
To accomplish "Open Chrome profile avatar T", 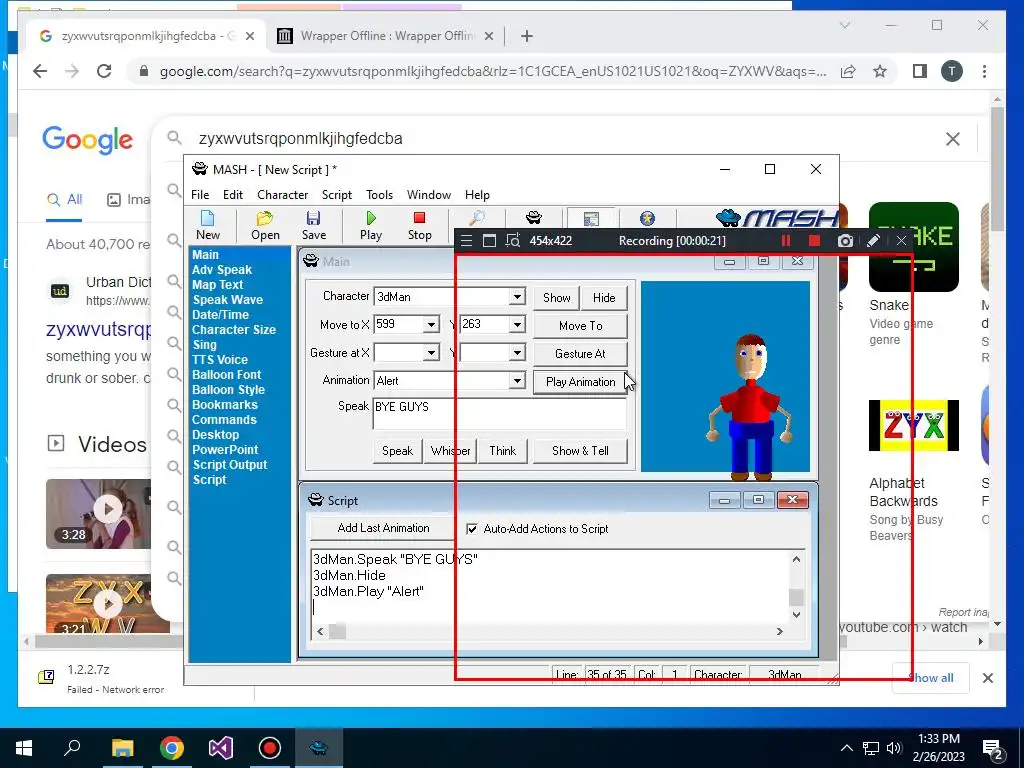I will tap(952, 71).
